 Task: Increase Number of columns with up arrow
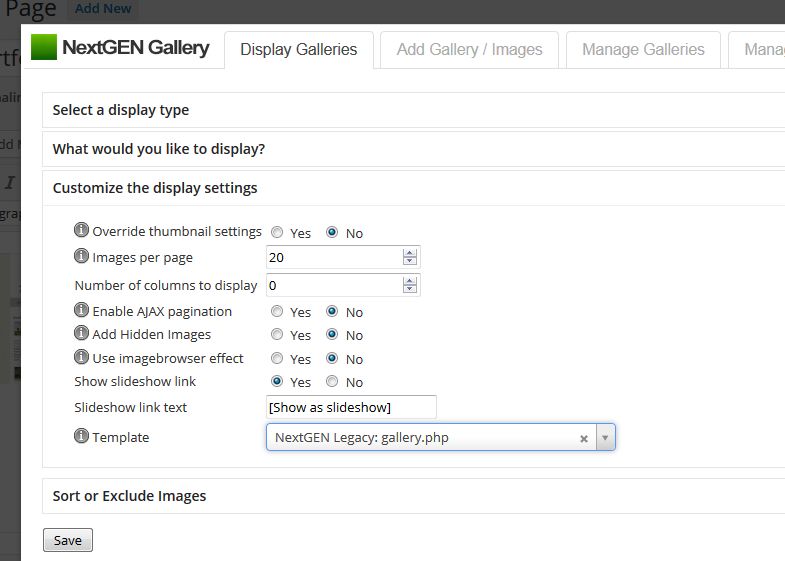(410, 281)
